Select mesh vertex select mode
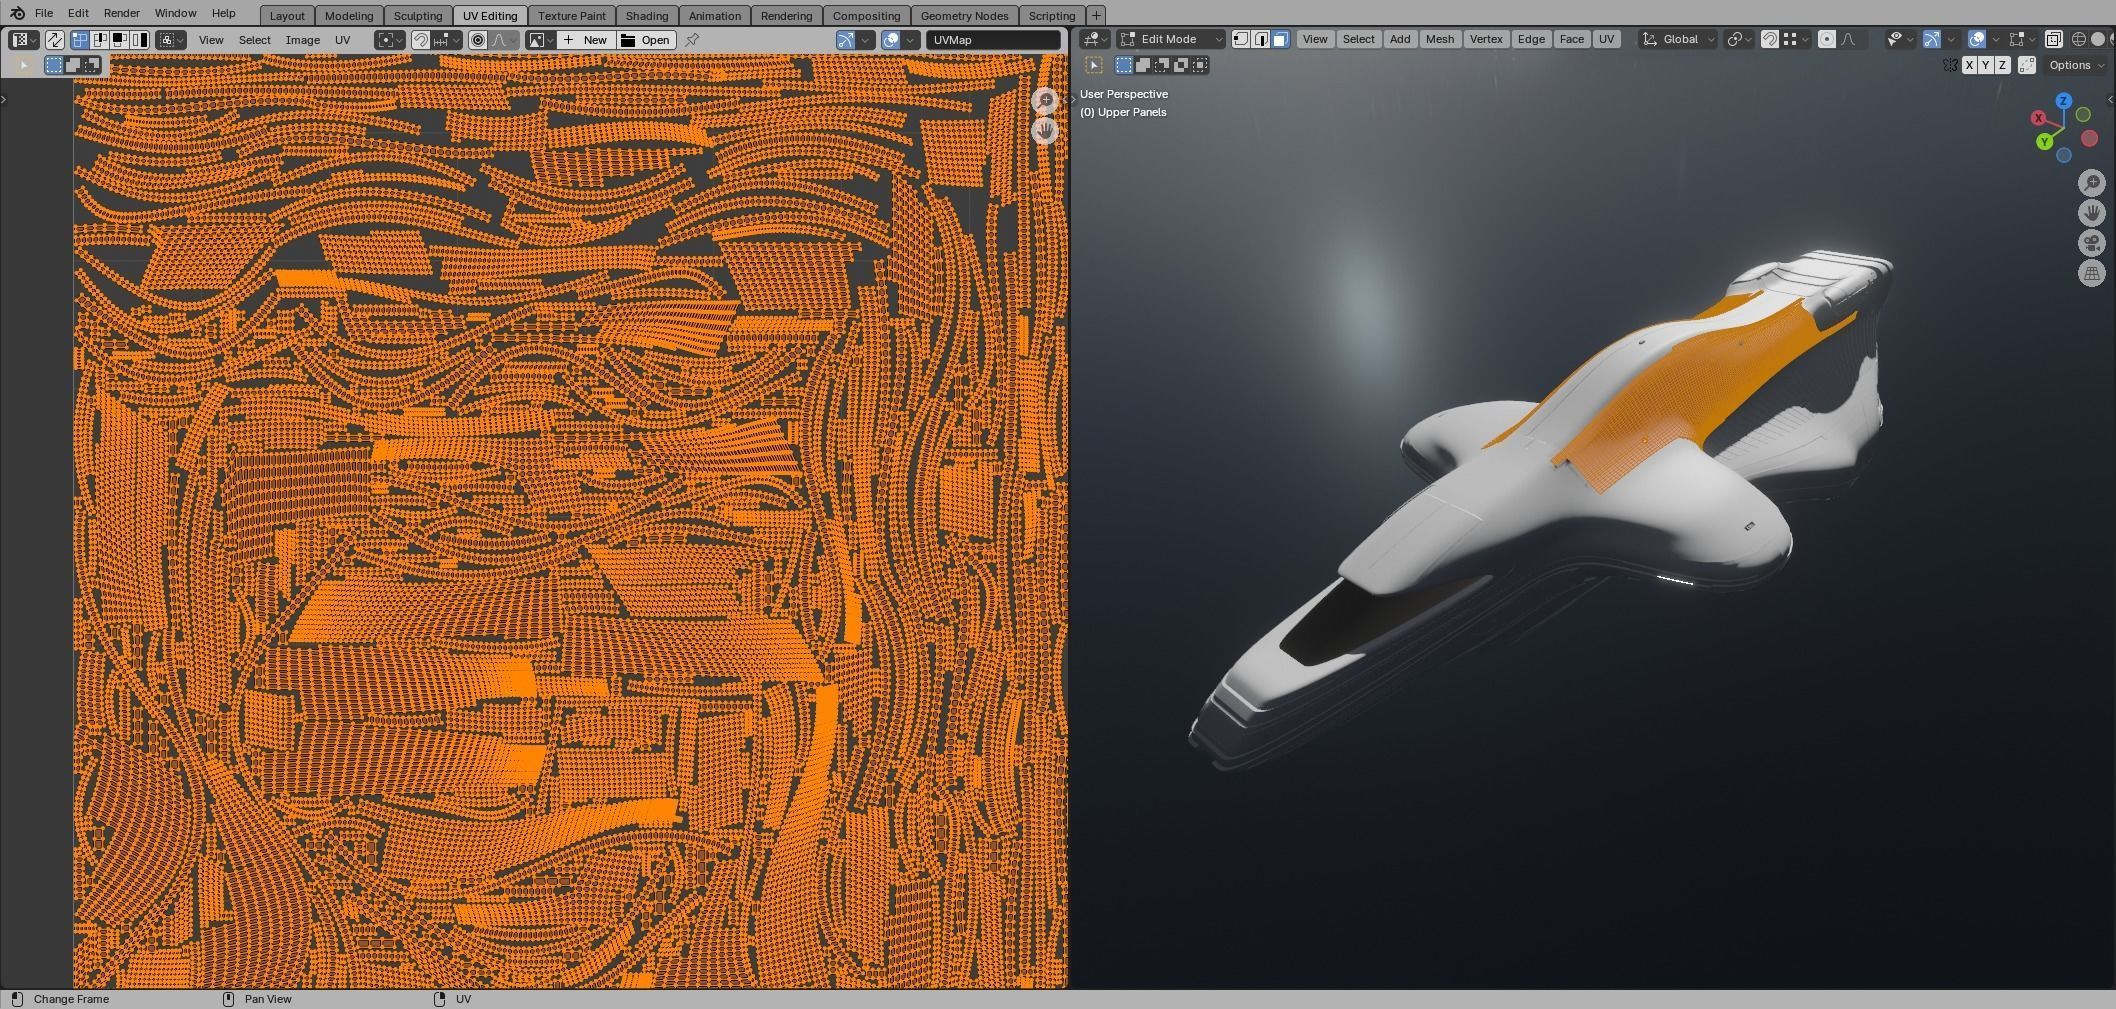 (x=1241, y=39)
